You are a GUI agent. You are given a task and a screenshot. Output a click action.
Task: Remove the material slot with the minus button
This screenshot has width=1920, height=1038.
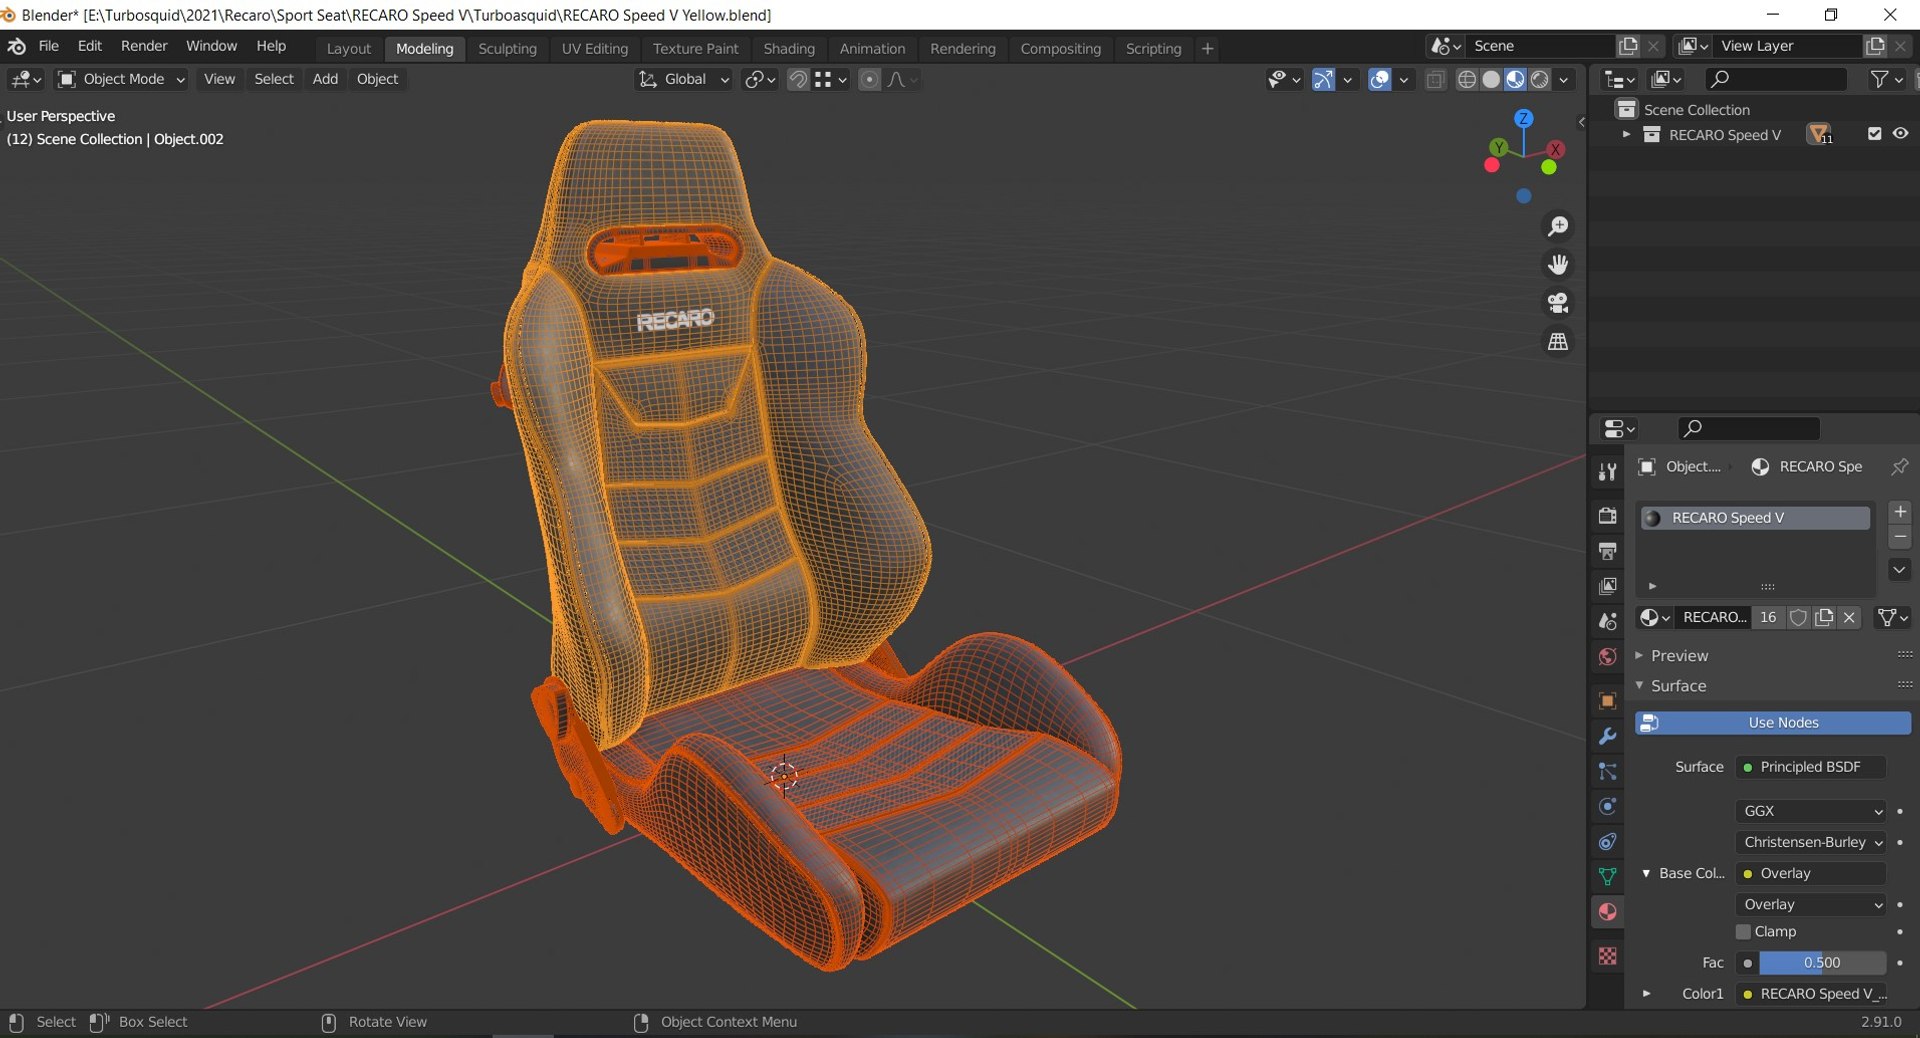pyautogui.click(x=1900, y=537)
